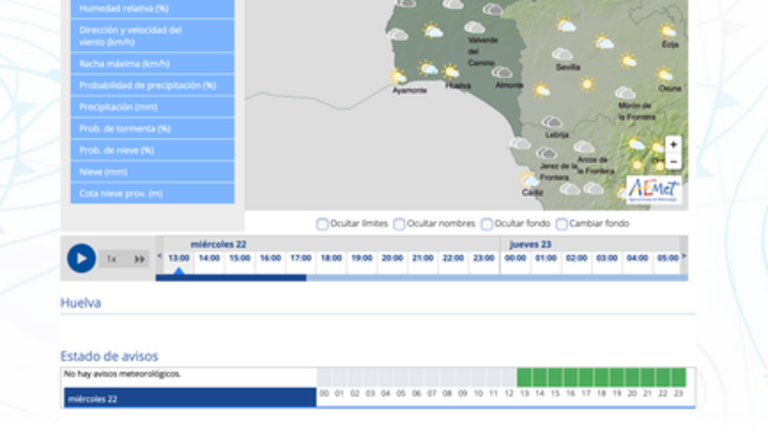The width and height of the screenshot is (768, 432).
Task: Click the fast-forward speed arrows
Action: [x=140, y=259]
